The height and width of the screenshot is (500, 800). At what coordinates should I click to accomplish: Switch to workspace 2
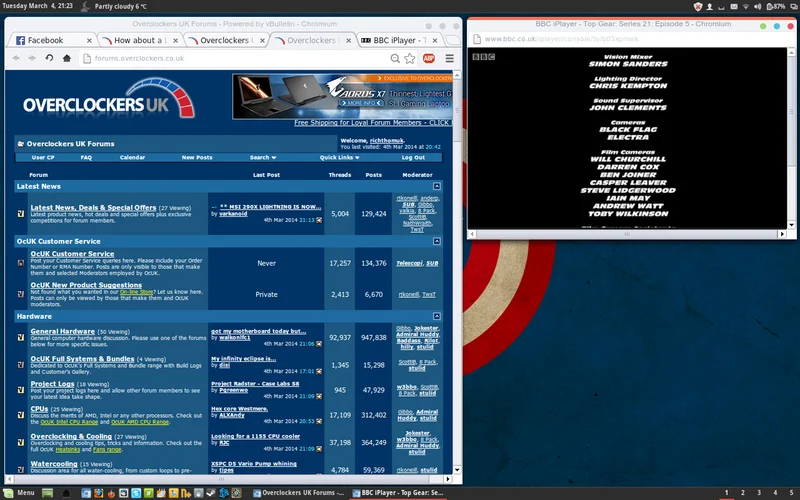[743, 493]
